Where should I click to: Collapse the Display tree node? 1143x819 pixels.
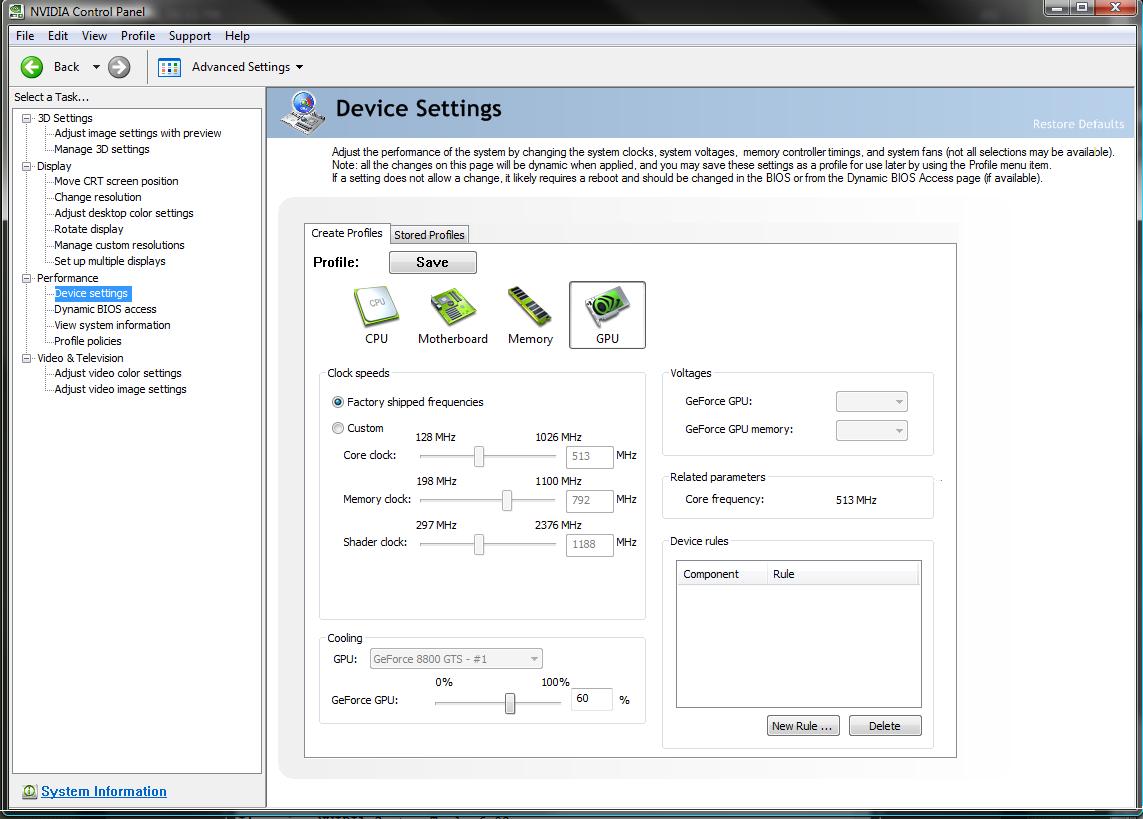point(27,166)
